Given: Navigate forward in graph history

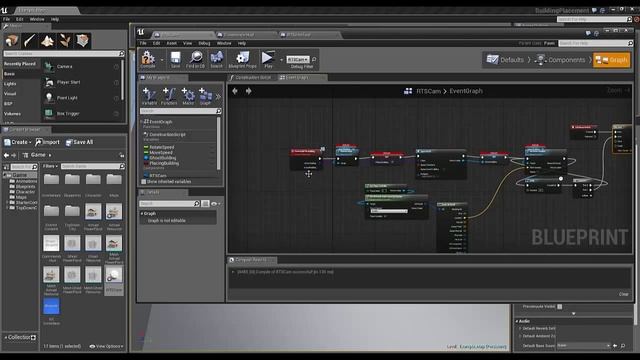Looking at the screenshot, I should 248,91.
